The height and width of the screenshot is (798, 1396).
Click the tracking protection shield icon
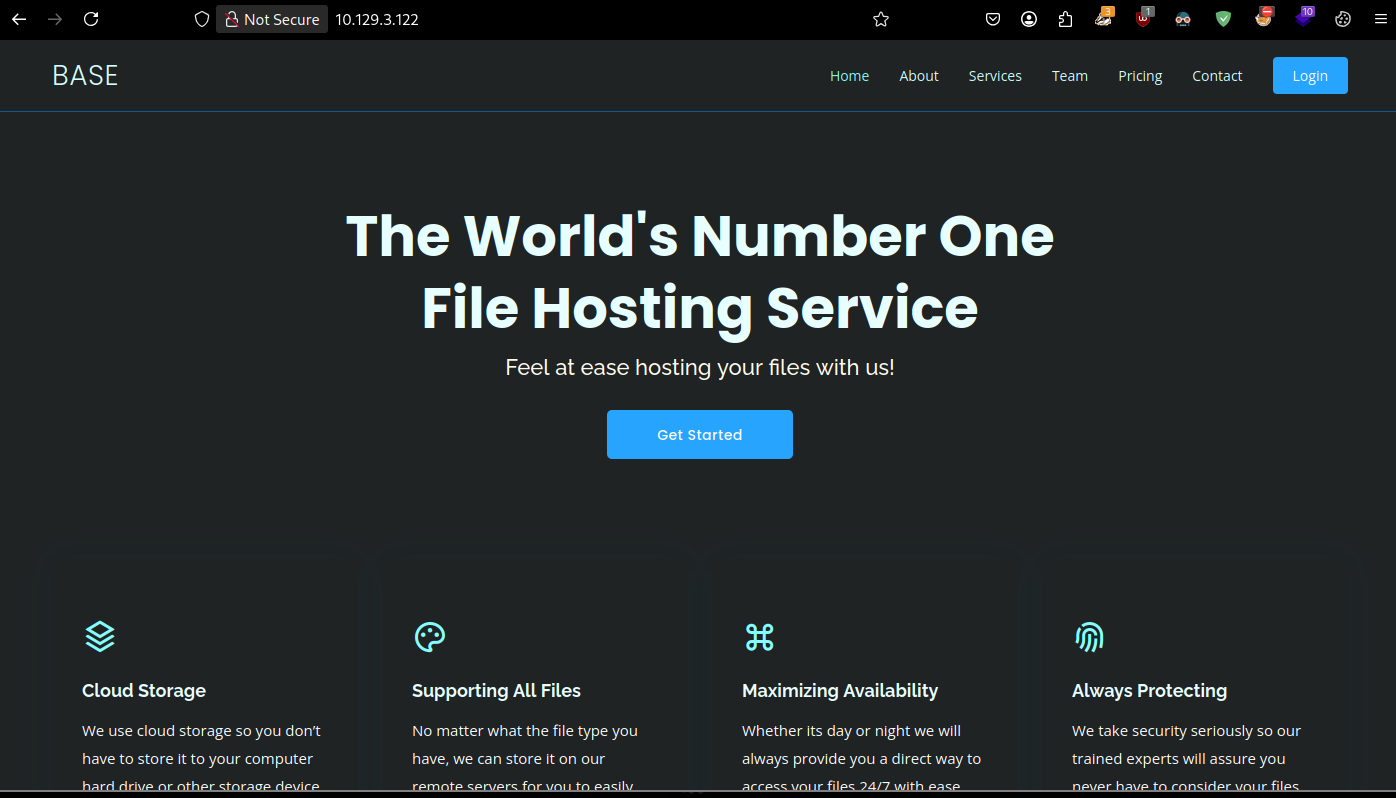202,19
